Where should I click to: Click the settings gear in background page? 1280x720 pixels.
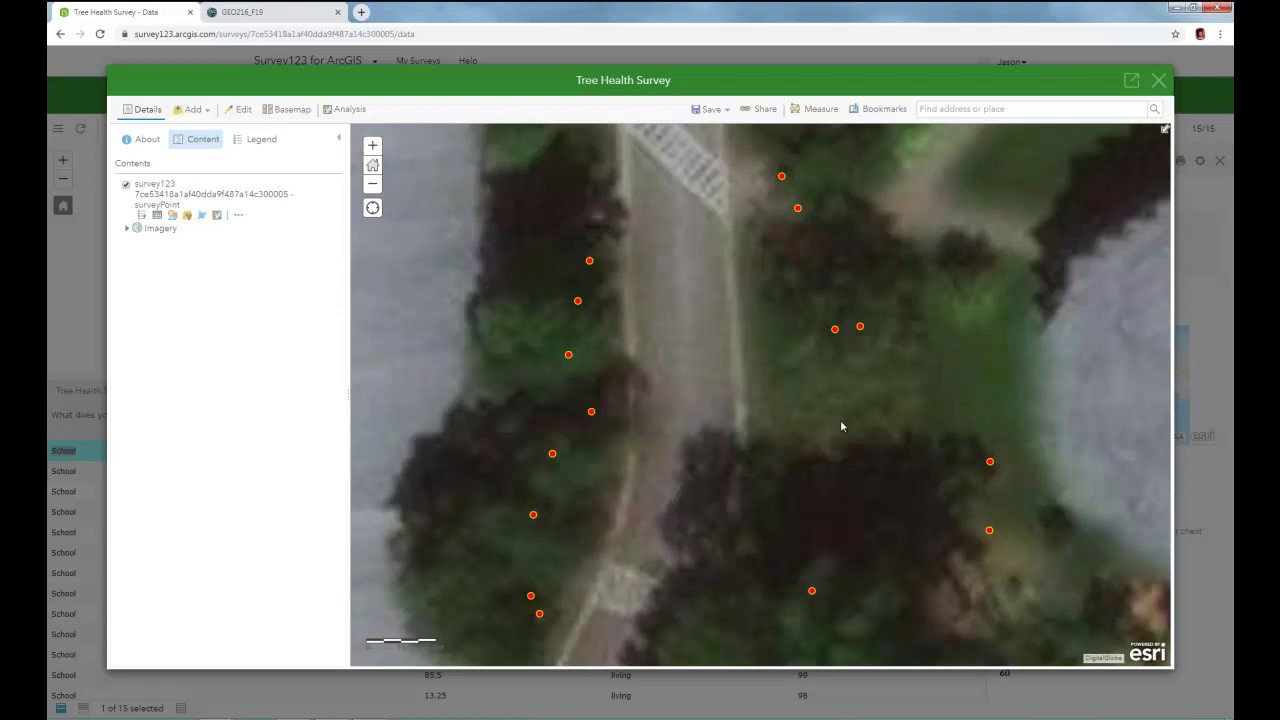coord(1200,161)
